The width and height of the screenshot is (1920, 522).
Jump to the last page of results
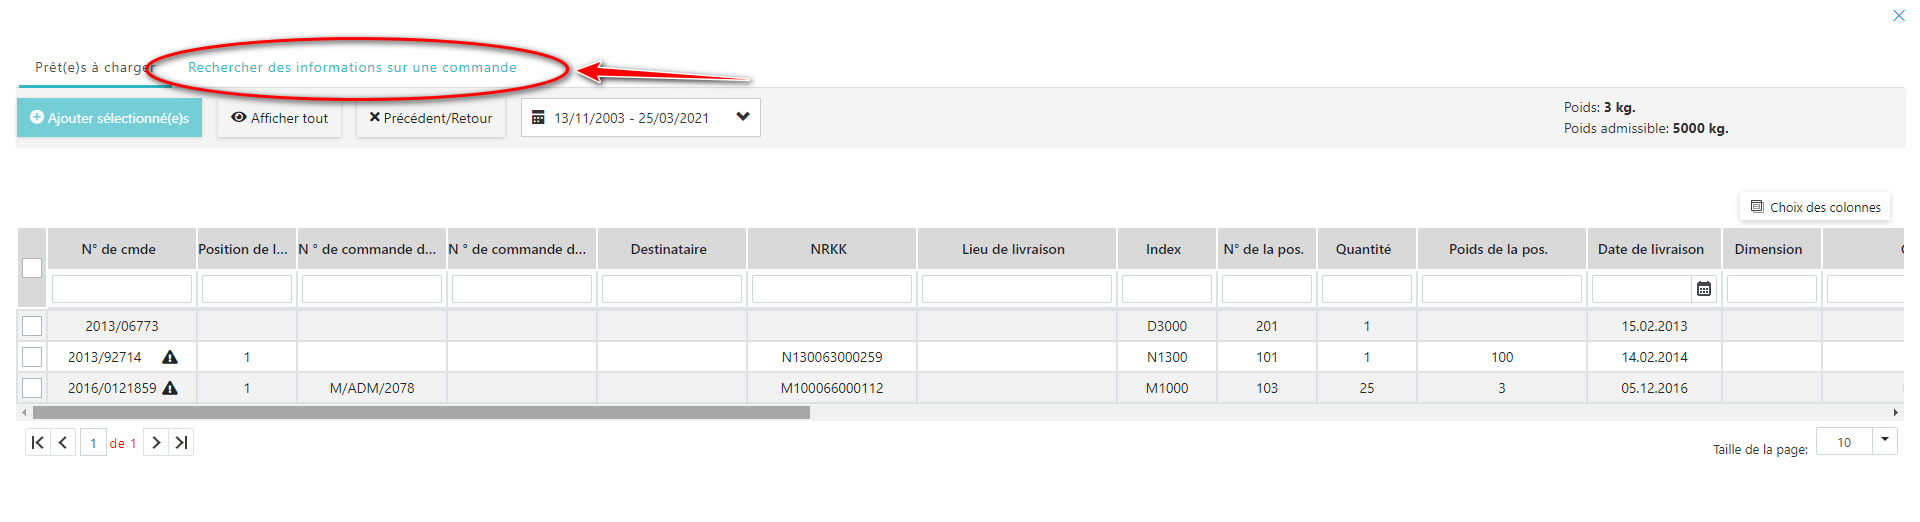(181, 443)
